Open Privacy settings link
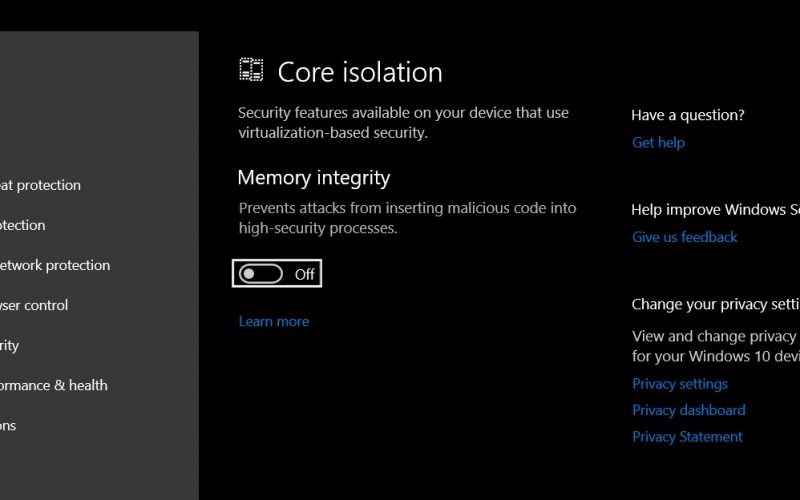This screenshot has width=800, height=500. point(680,384)
